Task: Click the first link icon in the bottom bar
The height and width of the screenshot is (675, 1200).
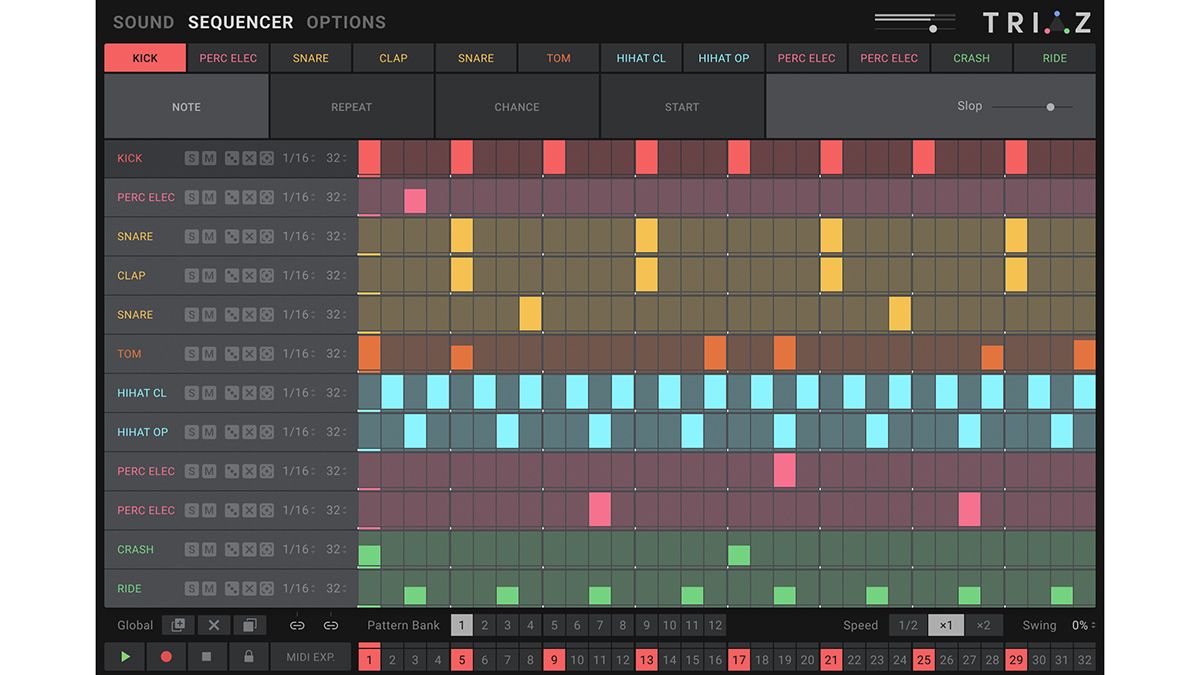Action: tap(296, 624)
